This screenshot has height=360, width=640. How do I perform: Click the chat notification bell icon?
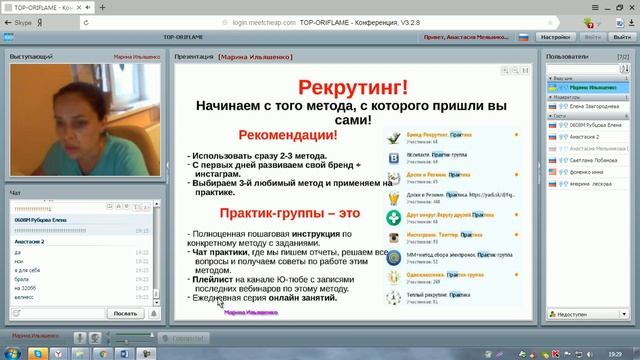click(154, 313)
